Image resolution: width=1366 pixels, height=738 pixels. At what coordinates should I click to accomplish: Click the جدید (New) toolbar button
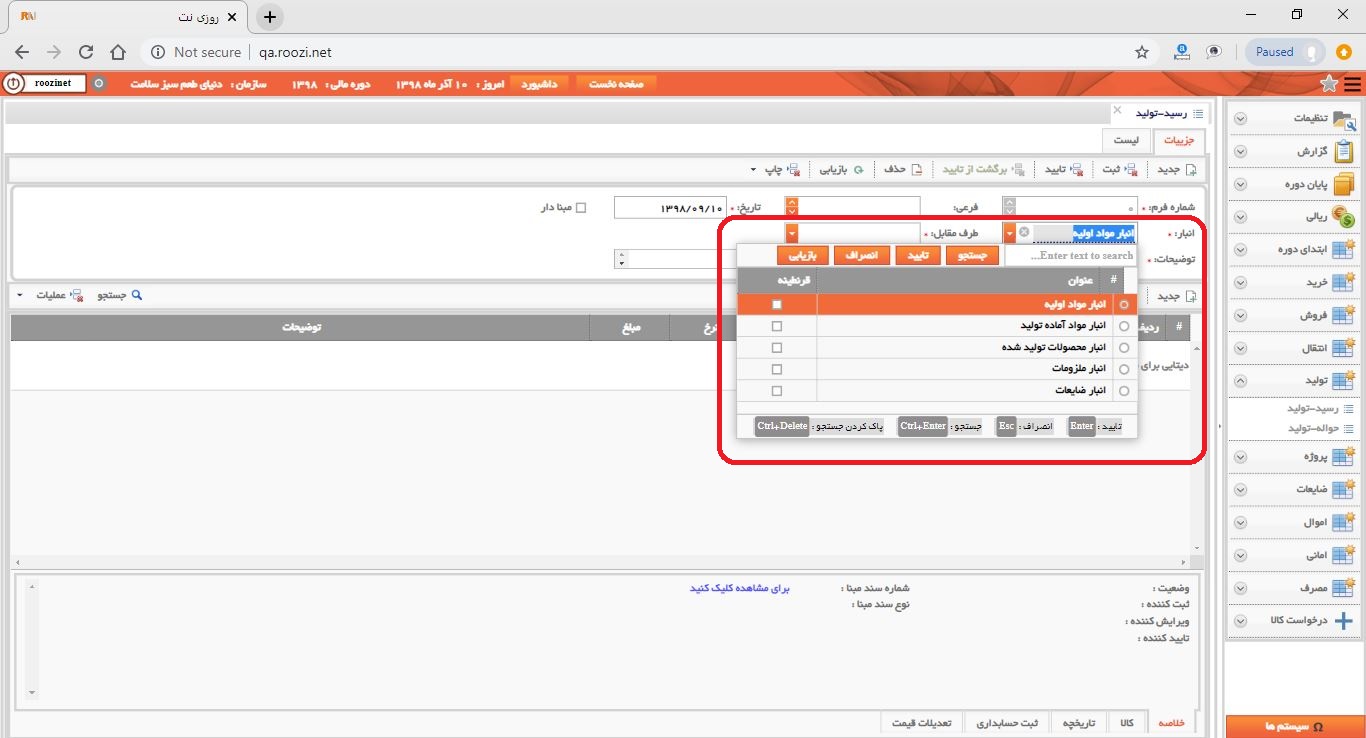point(1176,169)
